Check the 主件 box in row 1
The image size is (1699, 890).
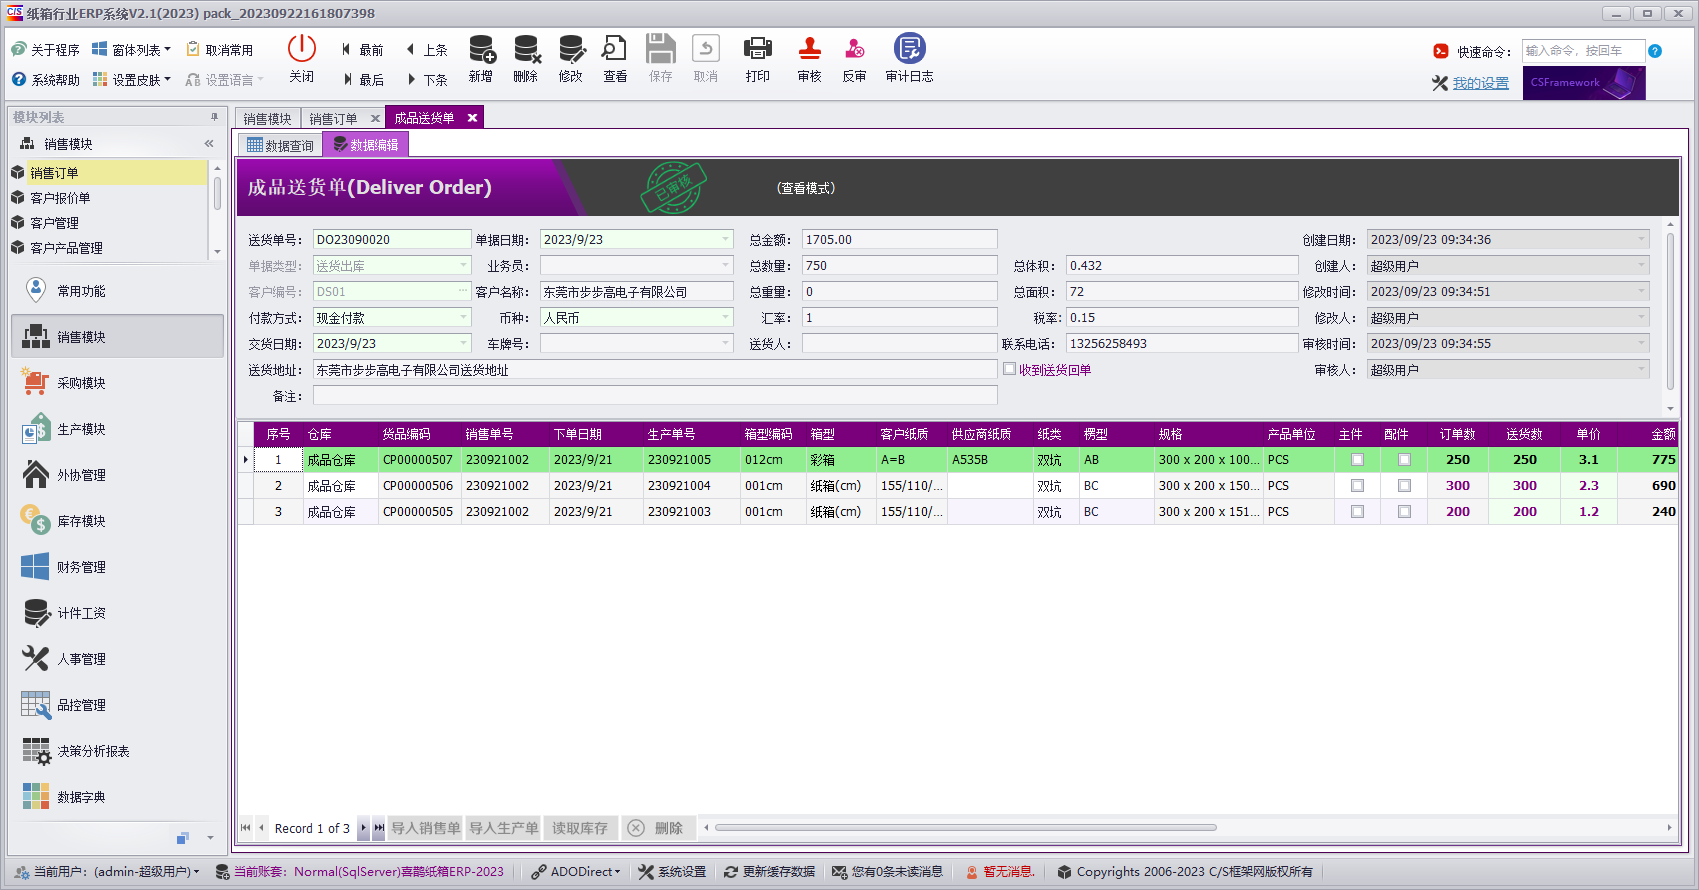1357,460
